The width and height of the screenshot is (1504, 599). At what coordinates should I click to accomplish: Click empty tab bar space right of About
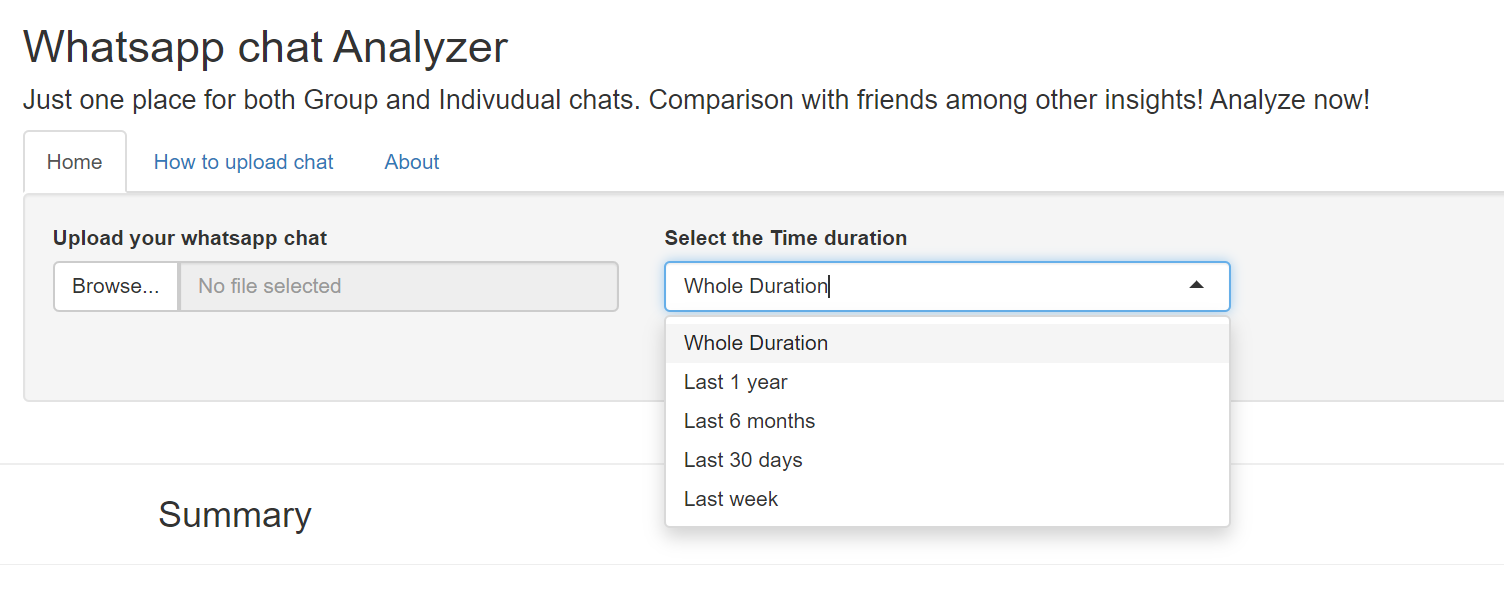pos(900,162)
